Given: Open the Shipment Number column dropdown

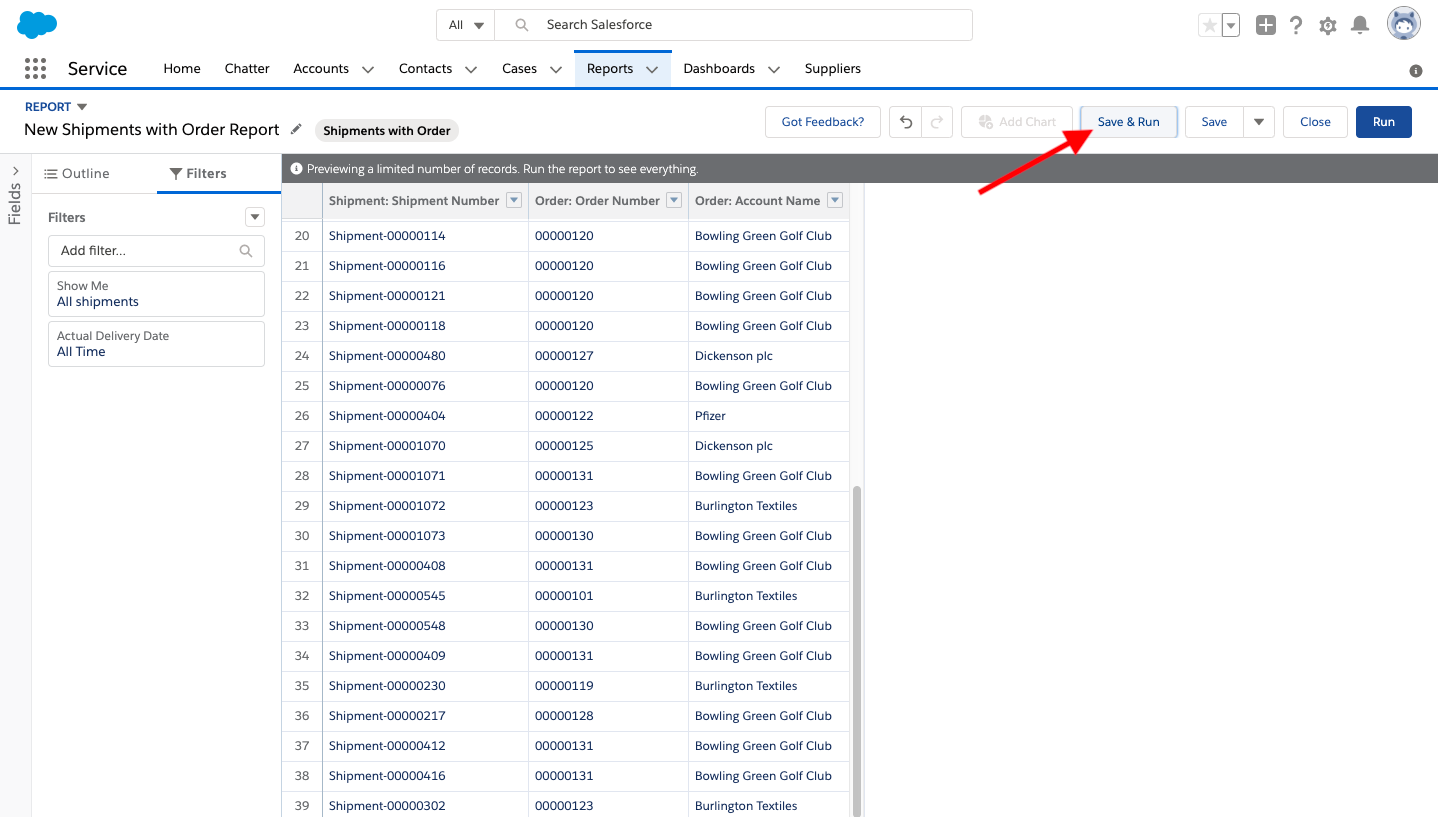Looking at the screenshot, I should click(514, 200).
